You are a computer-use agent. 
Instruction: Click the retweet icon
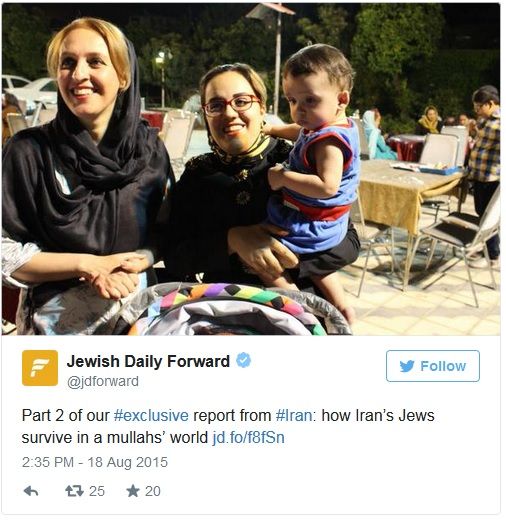[x=74, y=491]
